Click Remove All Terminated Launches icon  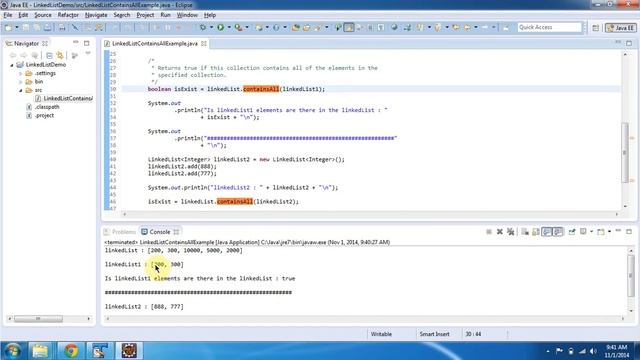click(510, 232)
